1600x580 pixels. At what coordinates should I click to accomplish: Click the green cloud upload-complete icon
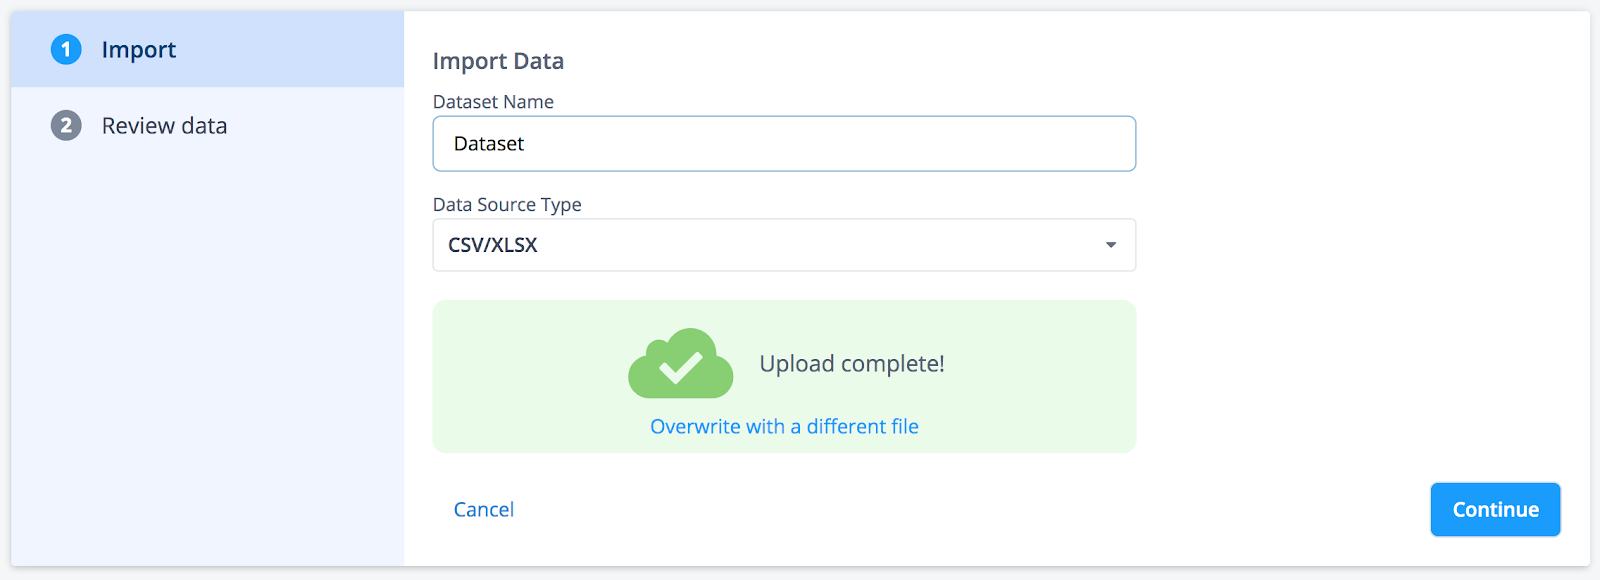pos(681,363)
